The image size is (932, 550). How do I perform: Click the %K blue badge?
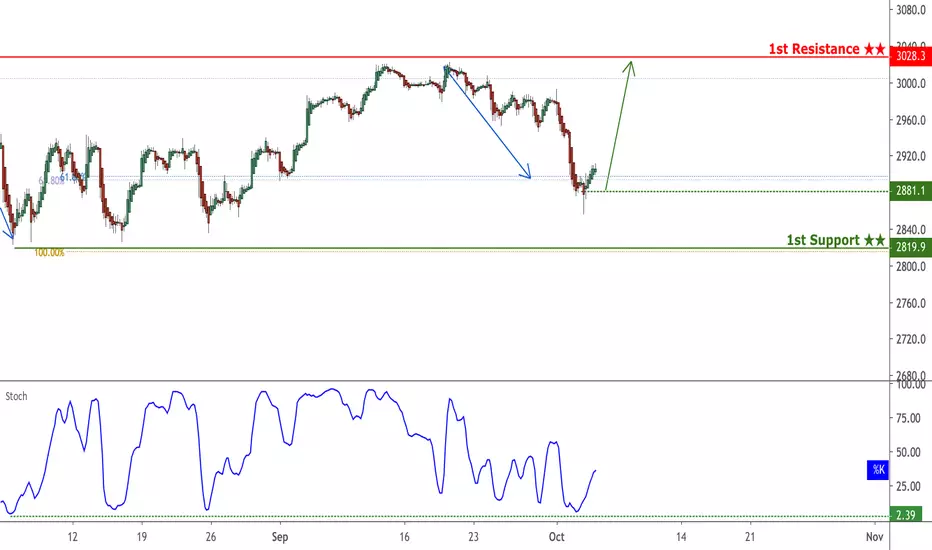point(878,470)
